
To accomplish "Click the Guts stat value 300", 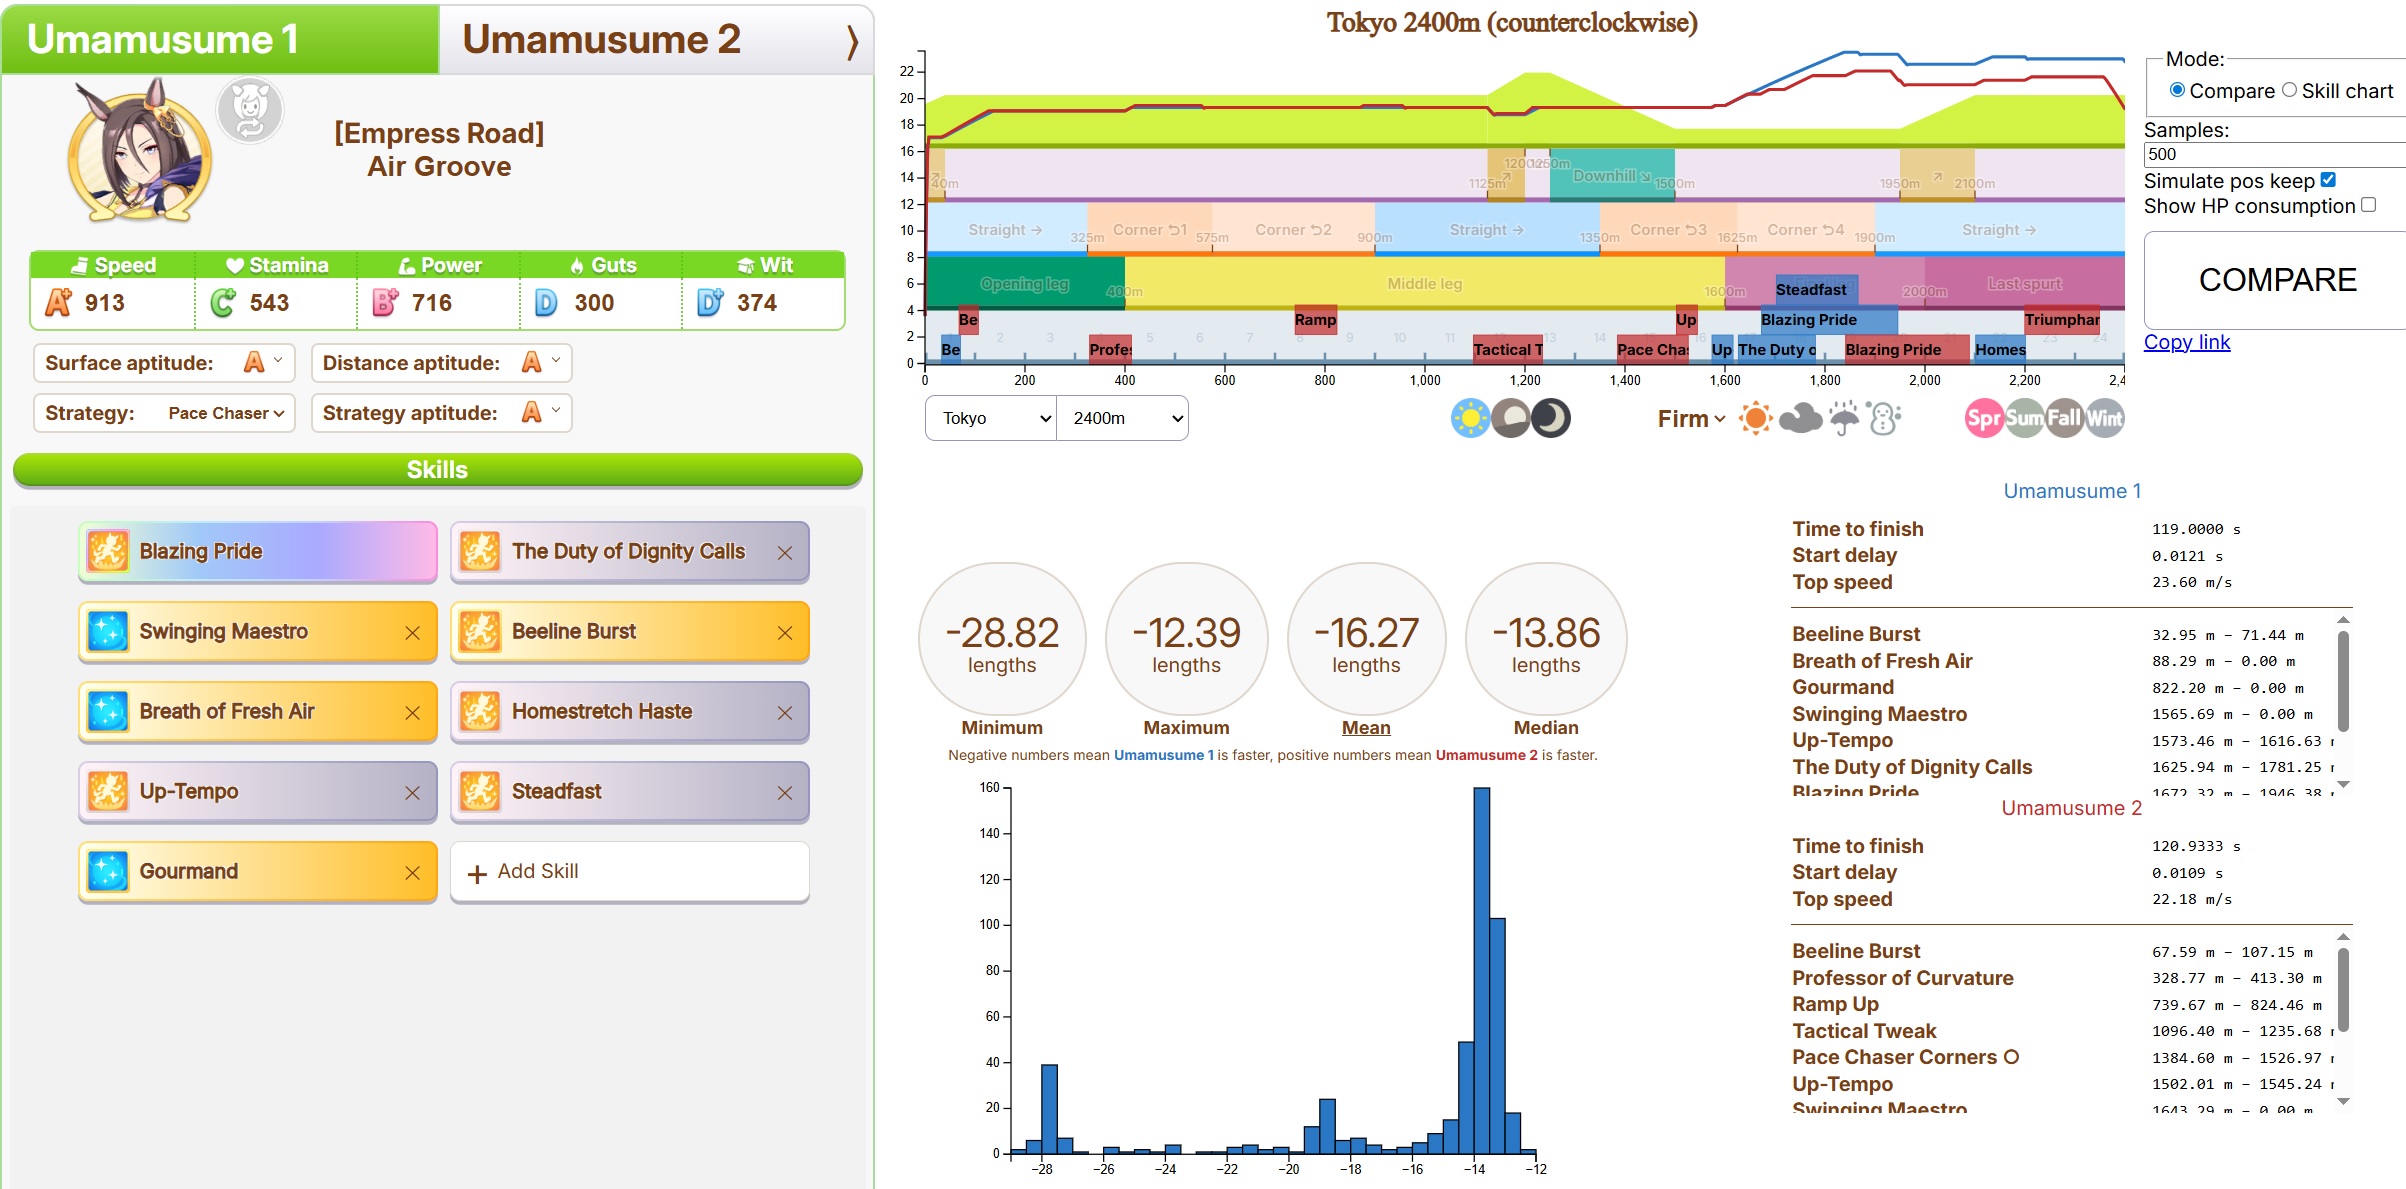I will click(x=594, y=303).
